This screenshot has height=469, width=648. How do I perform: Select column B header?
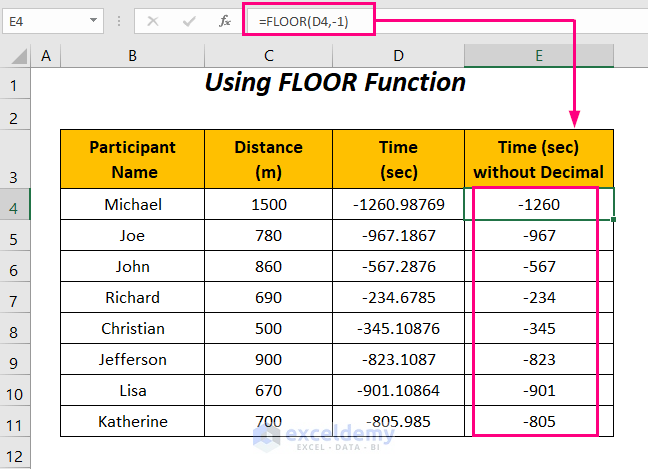click(132, 56)
